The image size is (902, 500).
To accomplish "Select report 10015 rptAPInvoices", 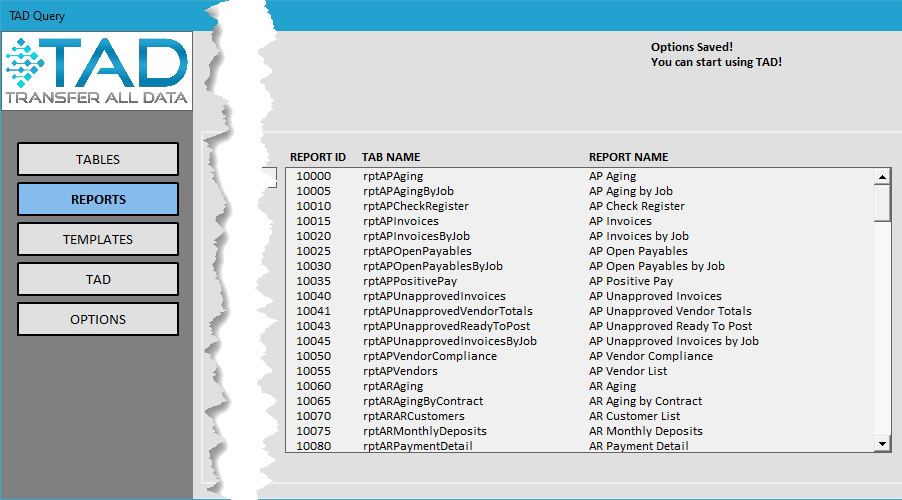I will [579, 221].
